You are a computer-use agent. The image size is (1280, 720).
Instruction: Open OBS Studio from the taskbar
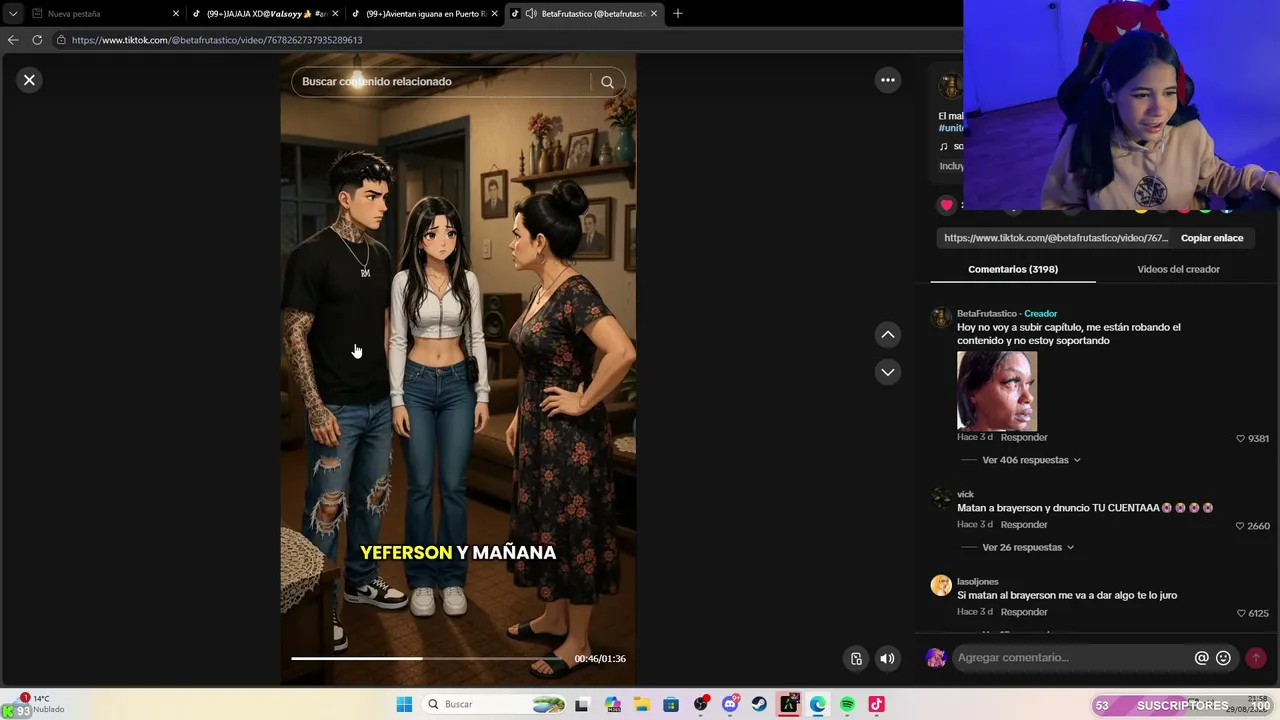701,704
